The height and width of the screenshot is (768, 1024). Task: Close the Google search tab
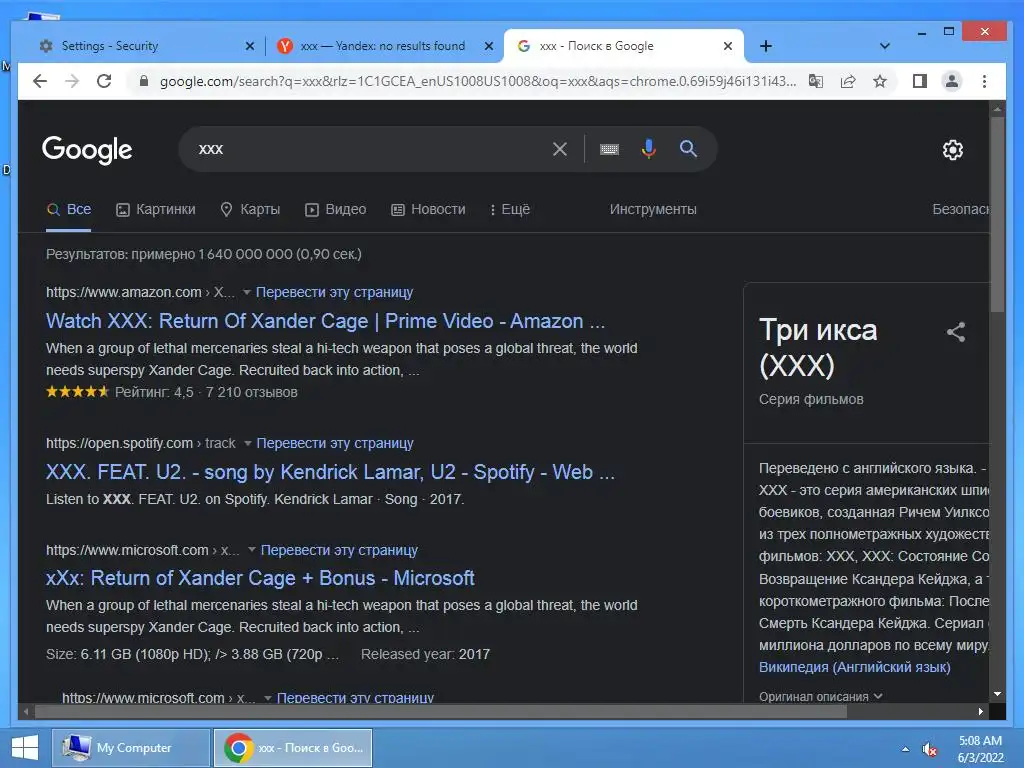(728, 46)
